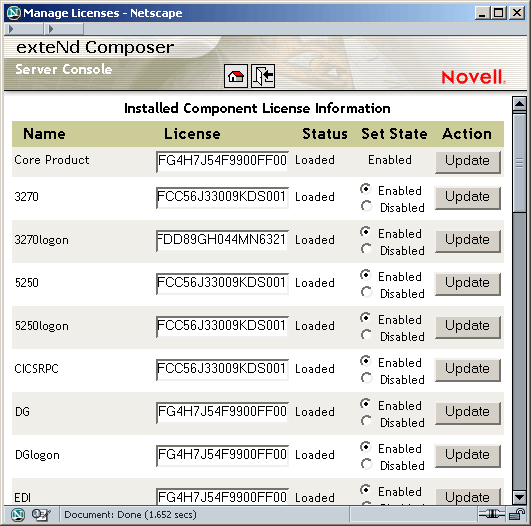Edit the EDI license key field
531x526 pixels.
pos(222,497)
